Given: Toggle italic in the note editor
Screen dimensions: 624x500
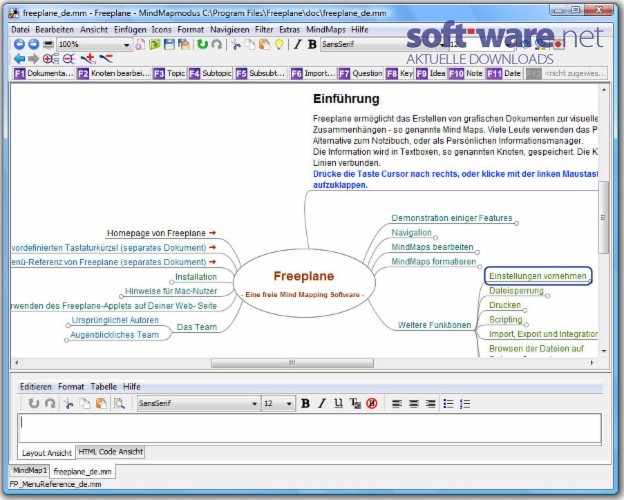Looking at the screenshot, I should tap(322, 404).
